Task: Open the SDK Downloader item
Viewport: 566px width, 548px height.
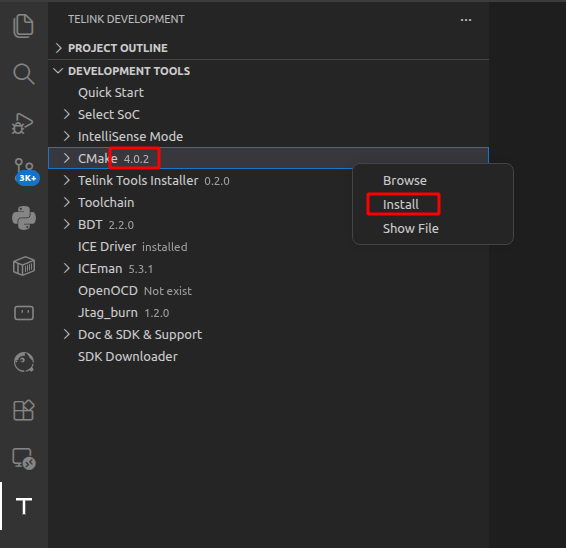Action: pyautogui.click(x=128, y=357)
